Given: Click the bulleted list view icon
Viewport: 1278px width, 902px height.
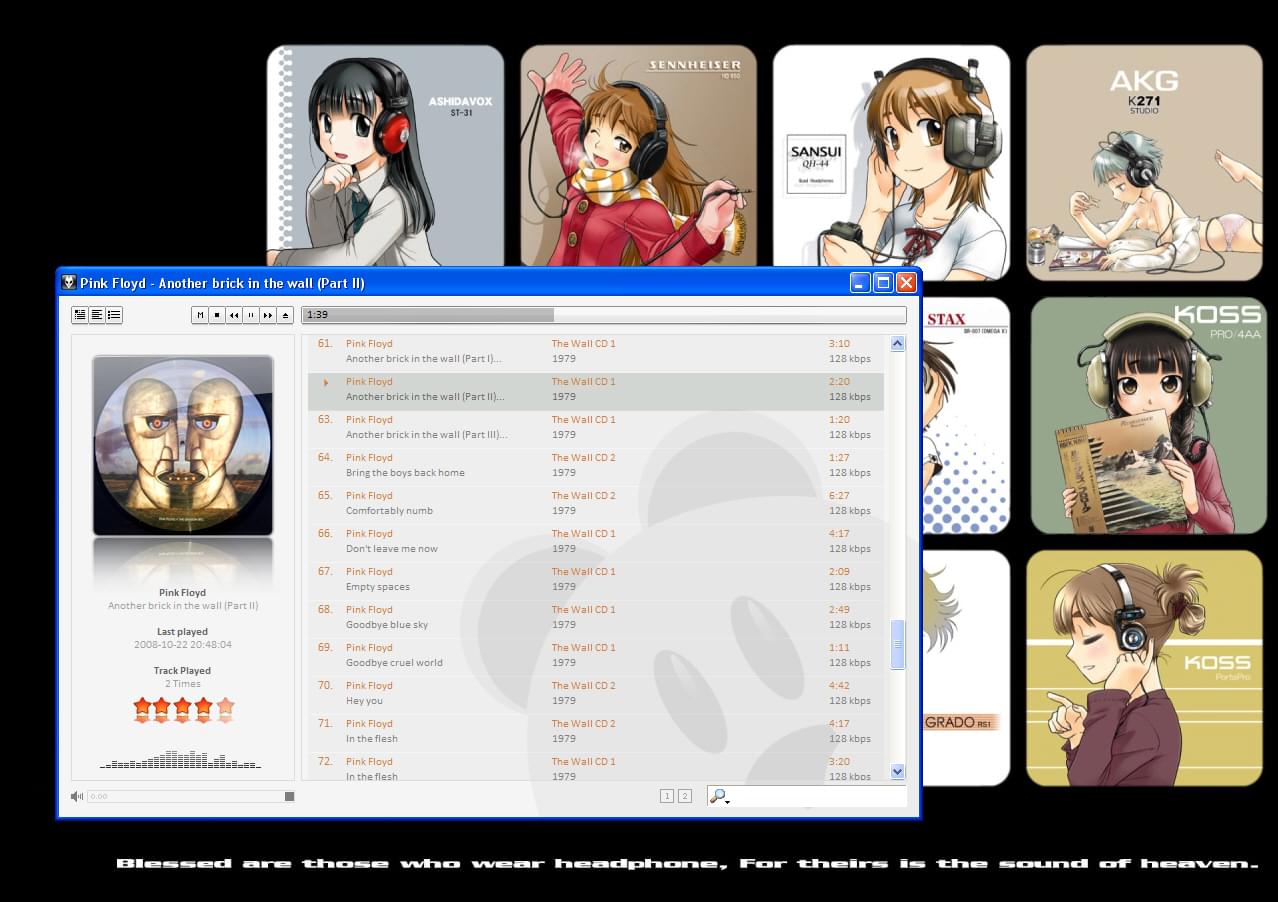Looking at the screenshot, I should (114, 315).
